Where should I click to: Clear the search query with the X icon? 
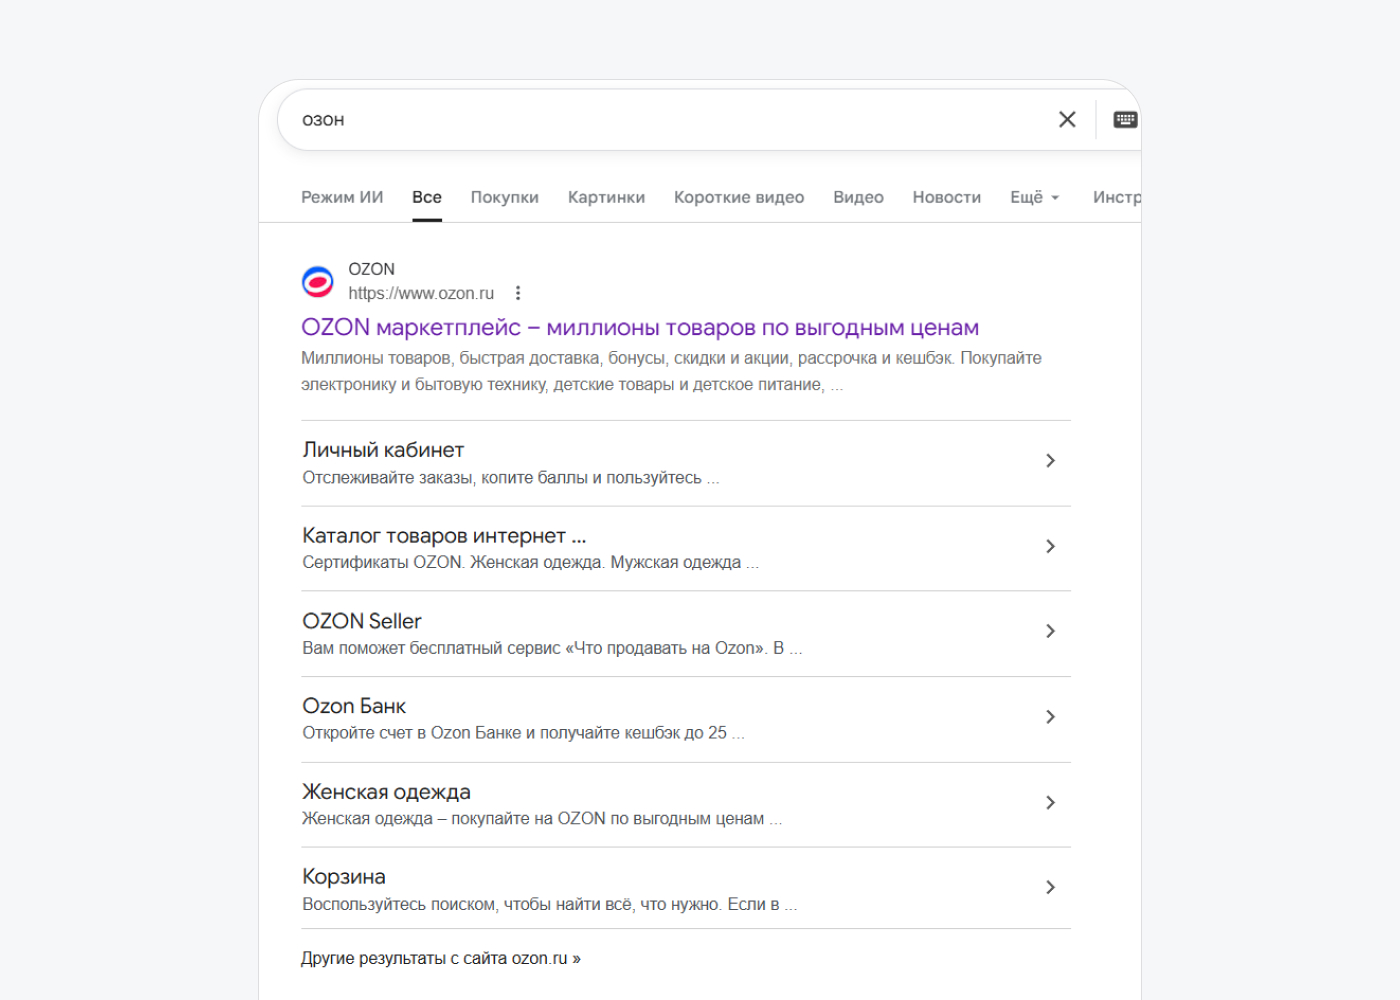click(x=1067, y=120)
